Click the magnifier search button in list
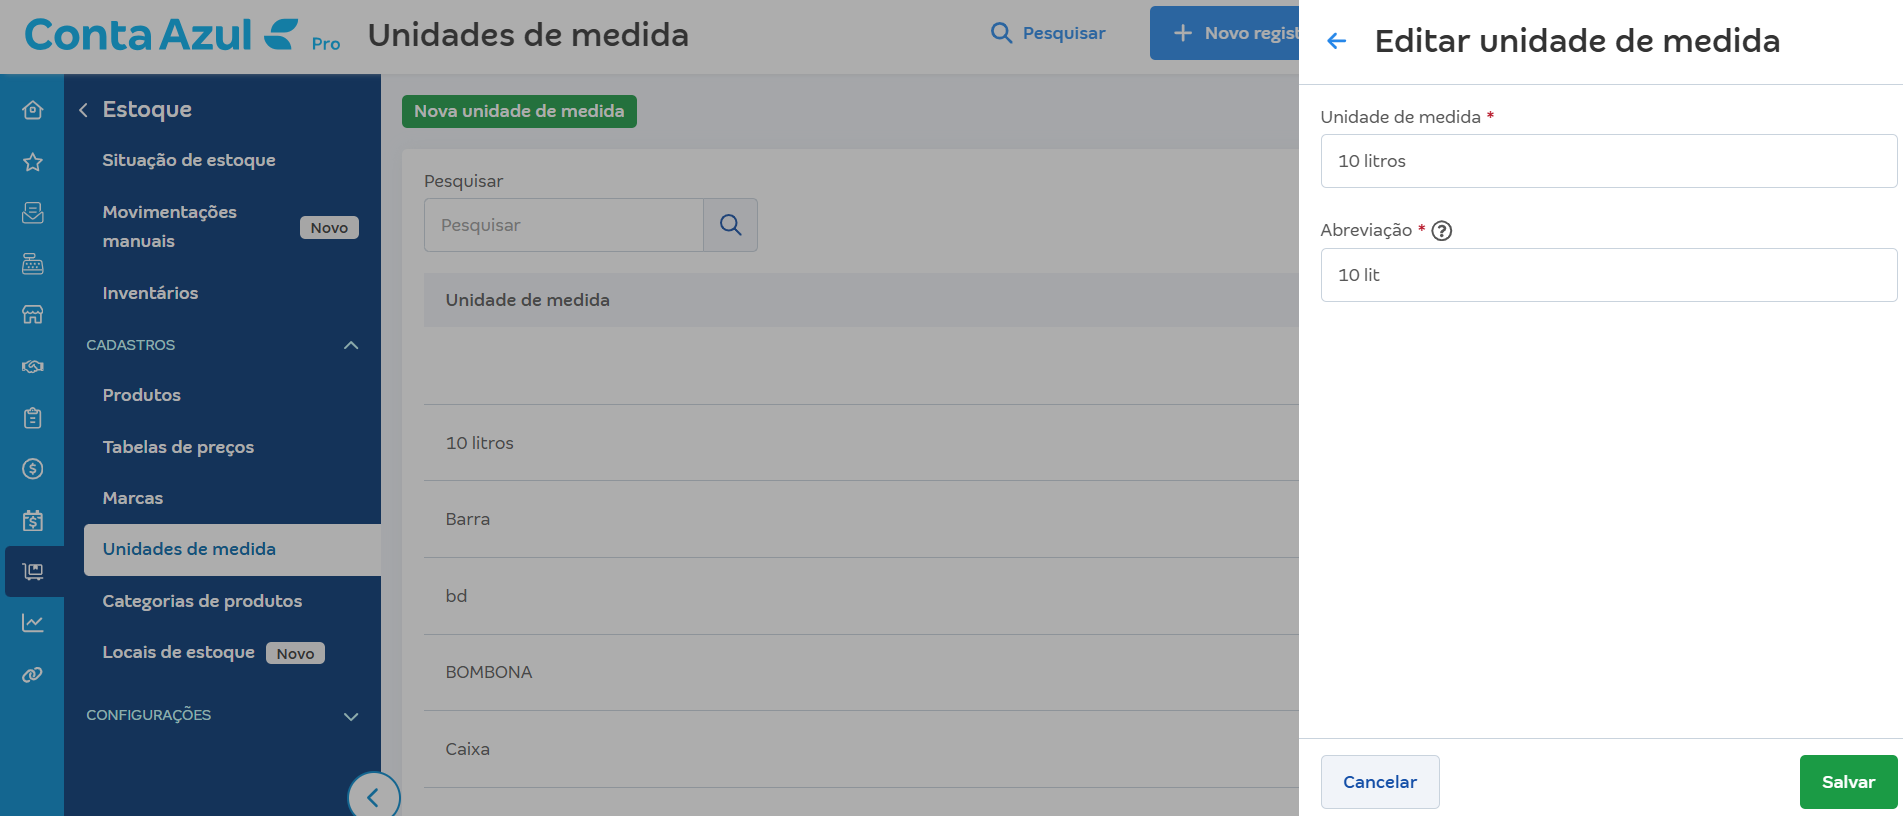1903x816 pixels. click(730, 225)
